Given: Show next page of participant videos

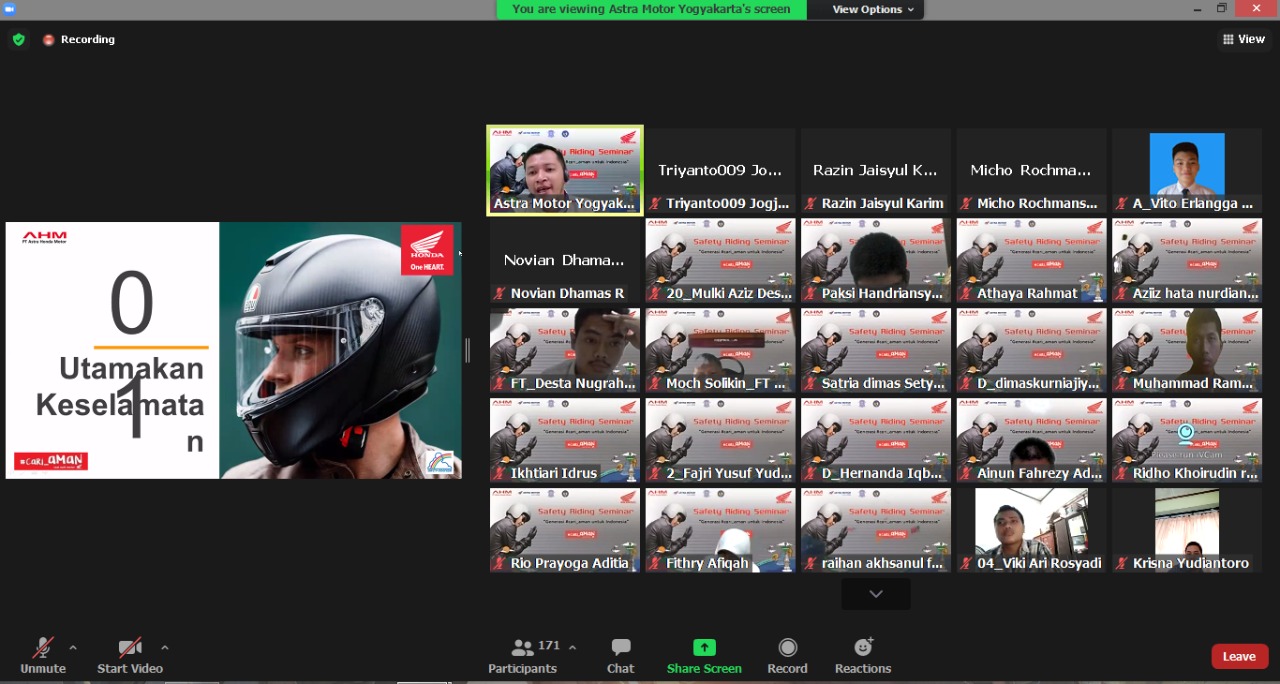Looking at the screenshot, I should pyautogui.click(x=875, y=594).
